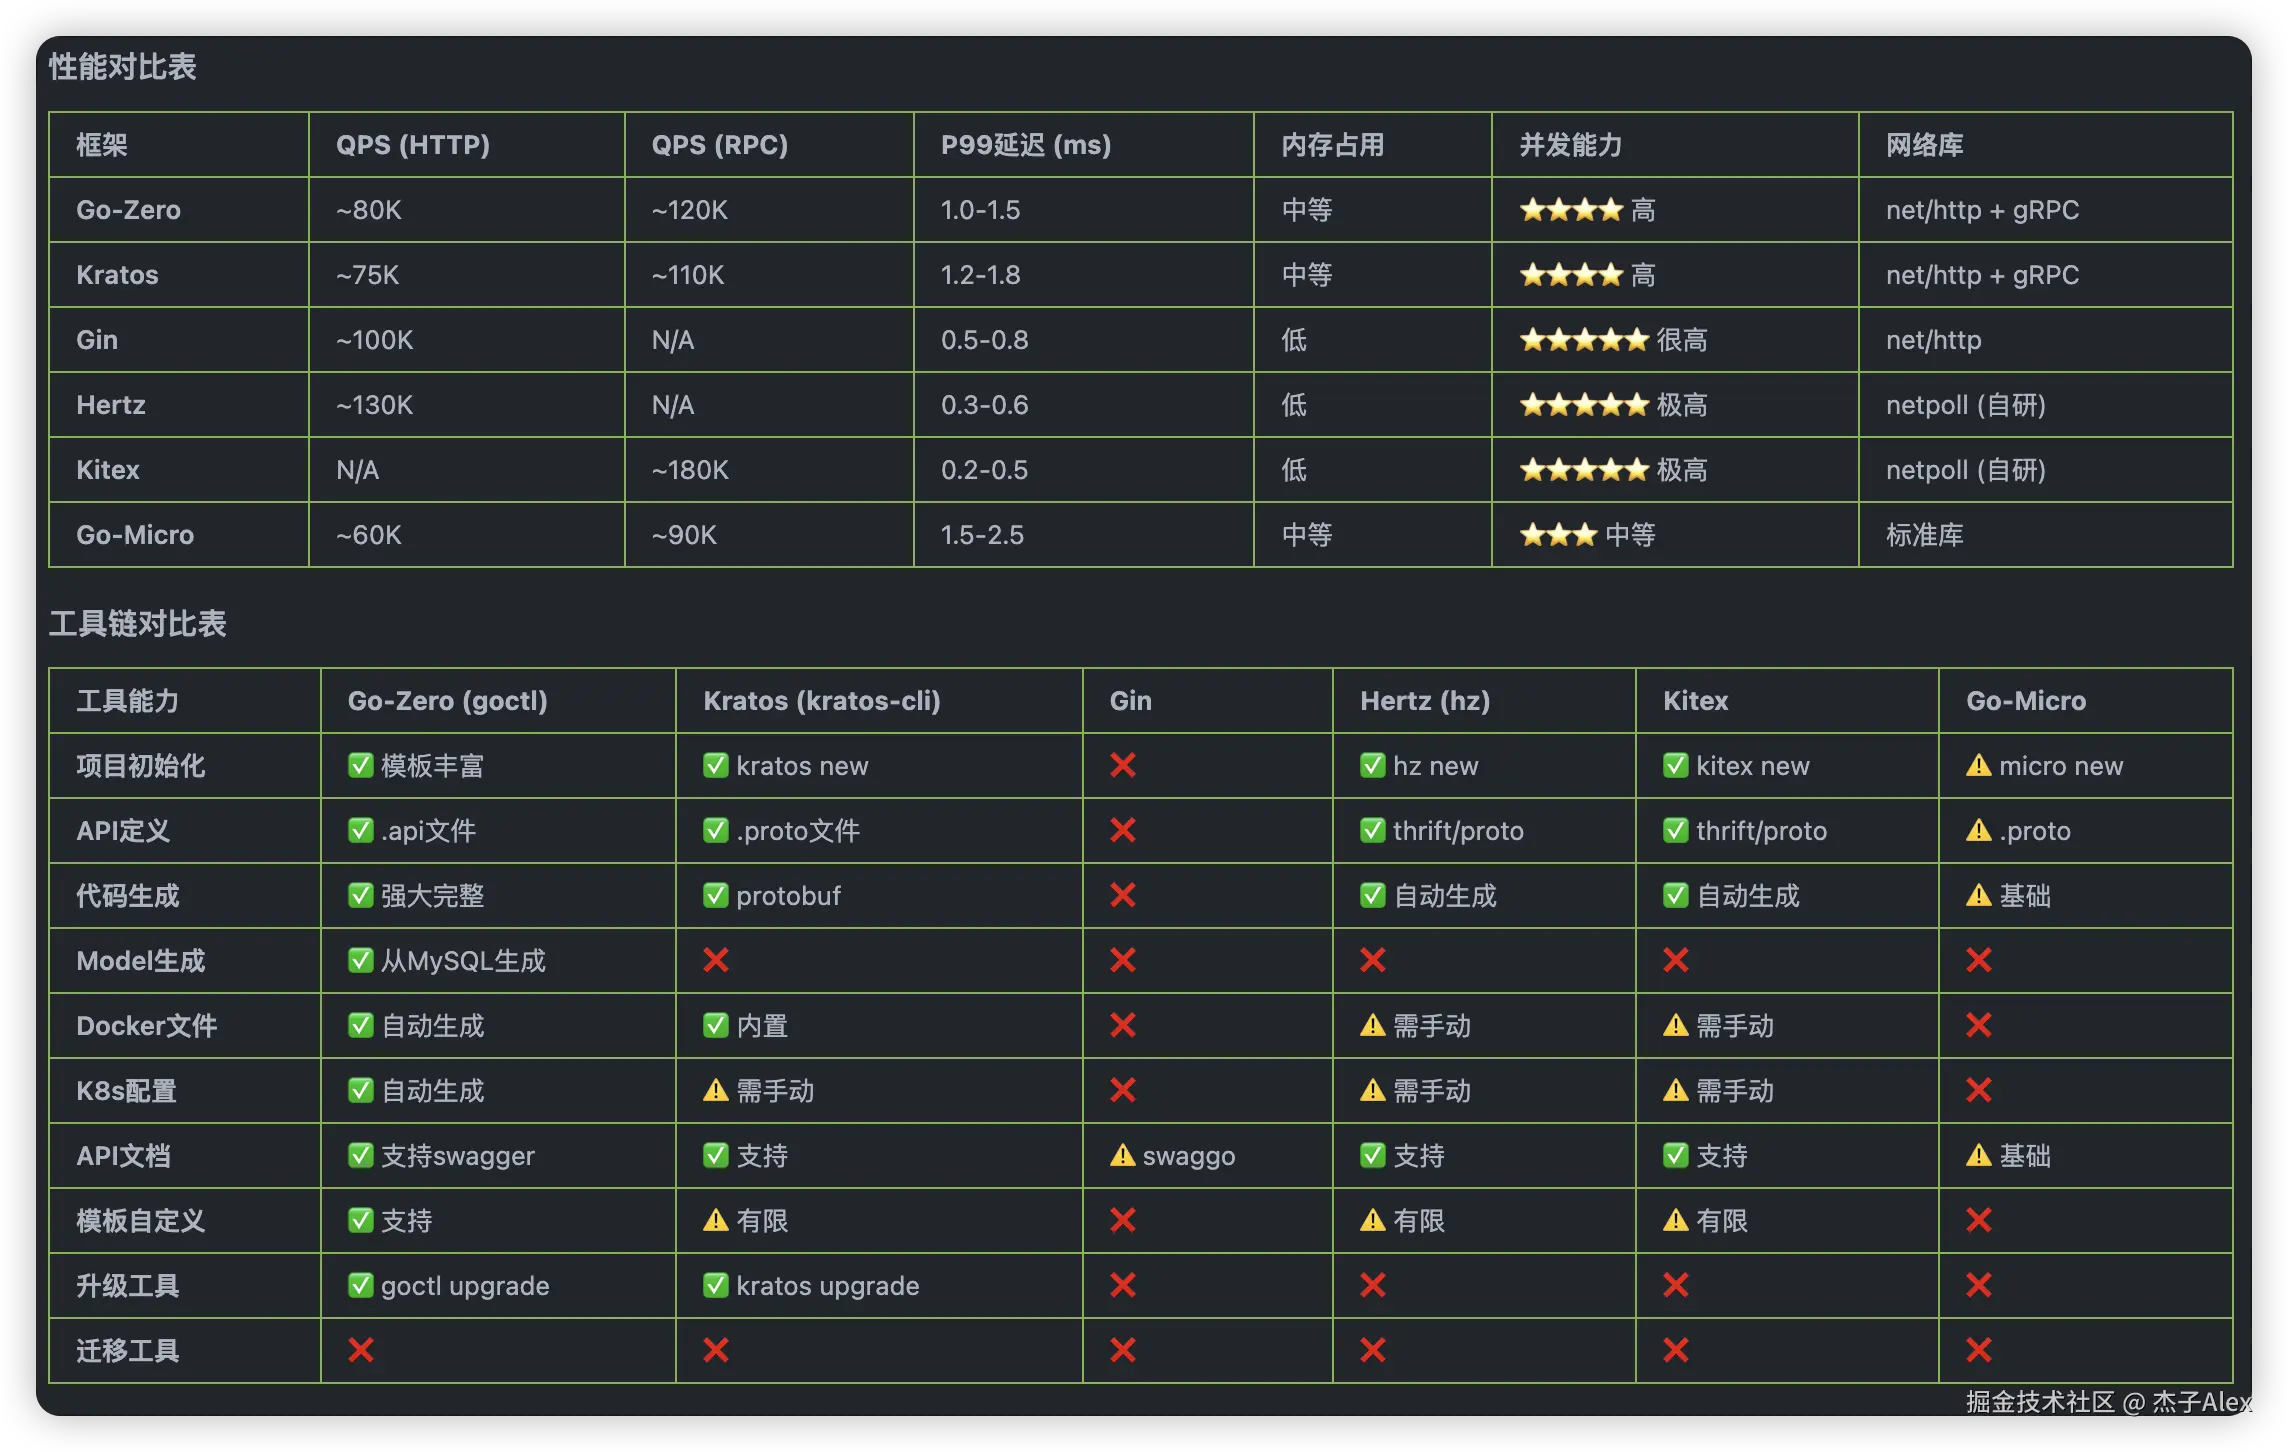Click the warning icon beside Go-Micro ".proto"
Viewport: 2288px width, 1452px height.
pyautogui.click(x=1978, y=831)
